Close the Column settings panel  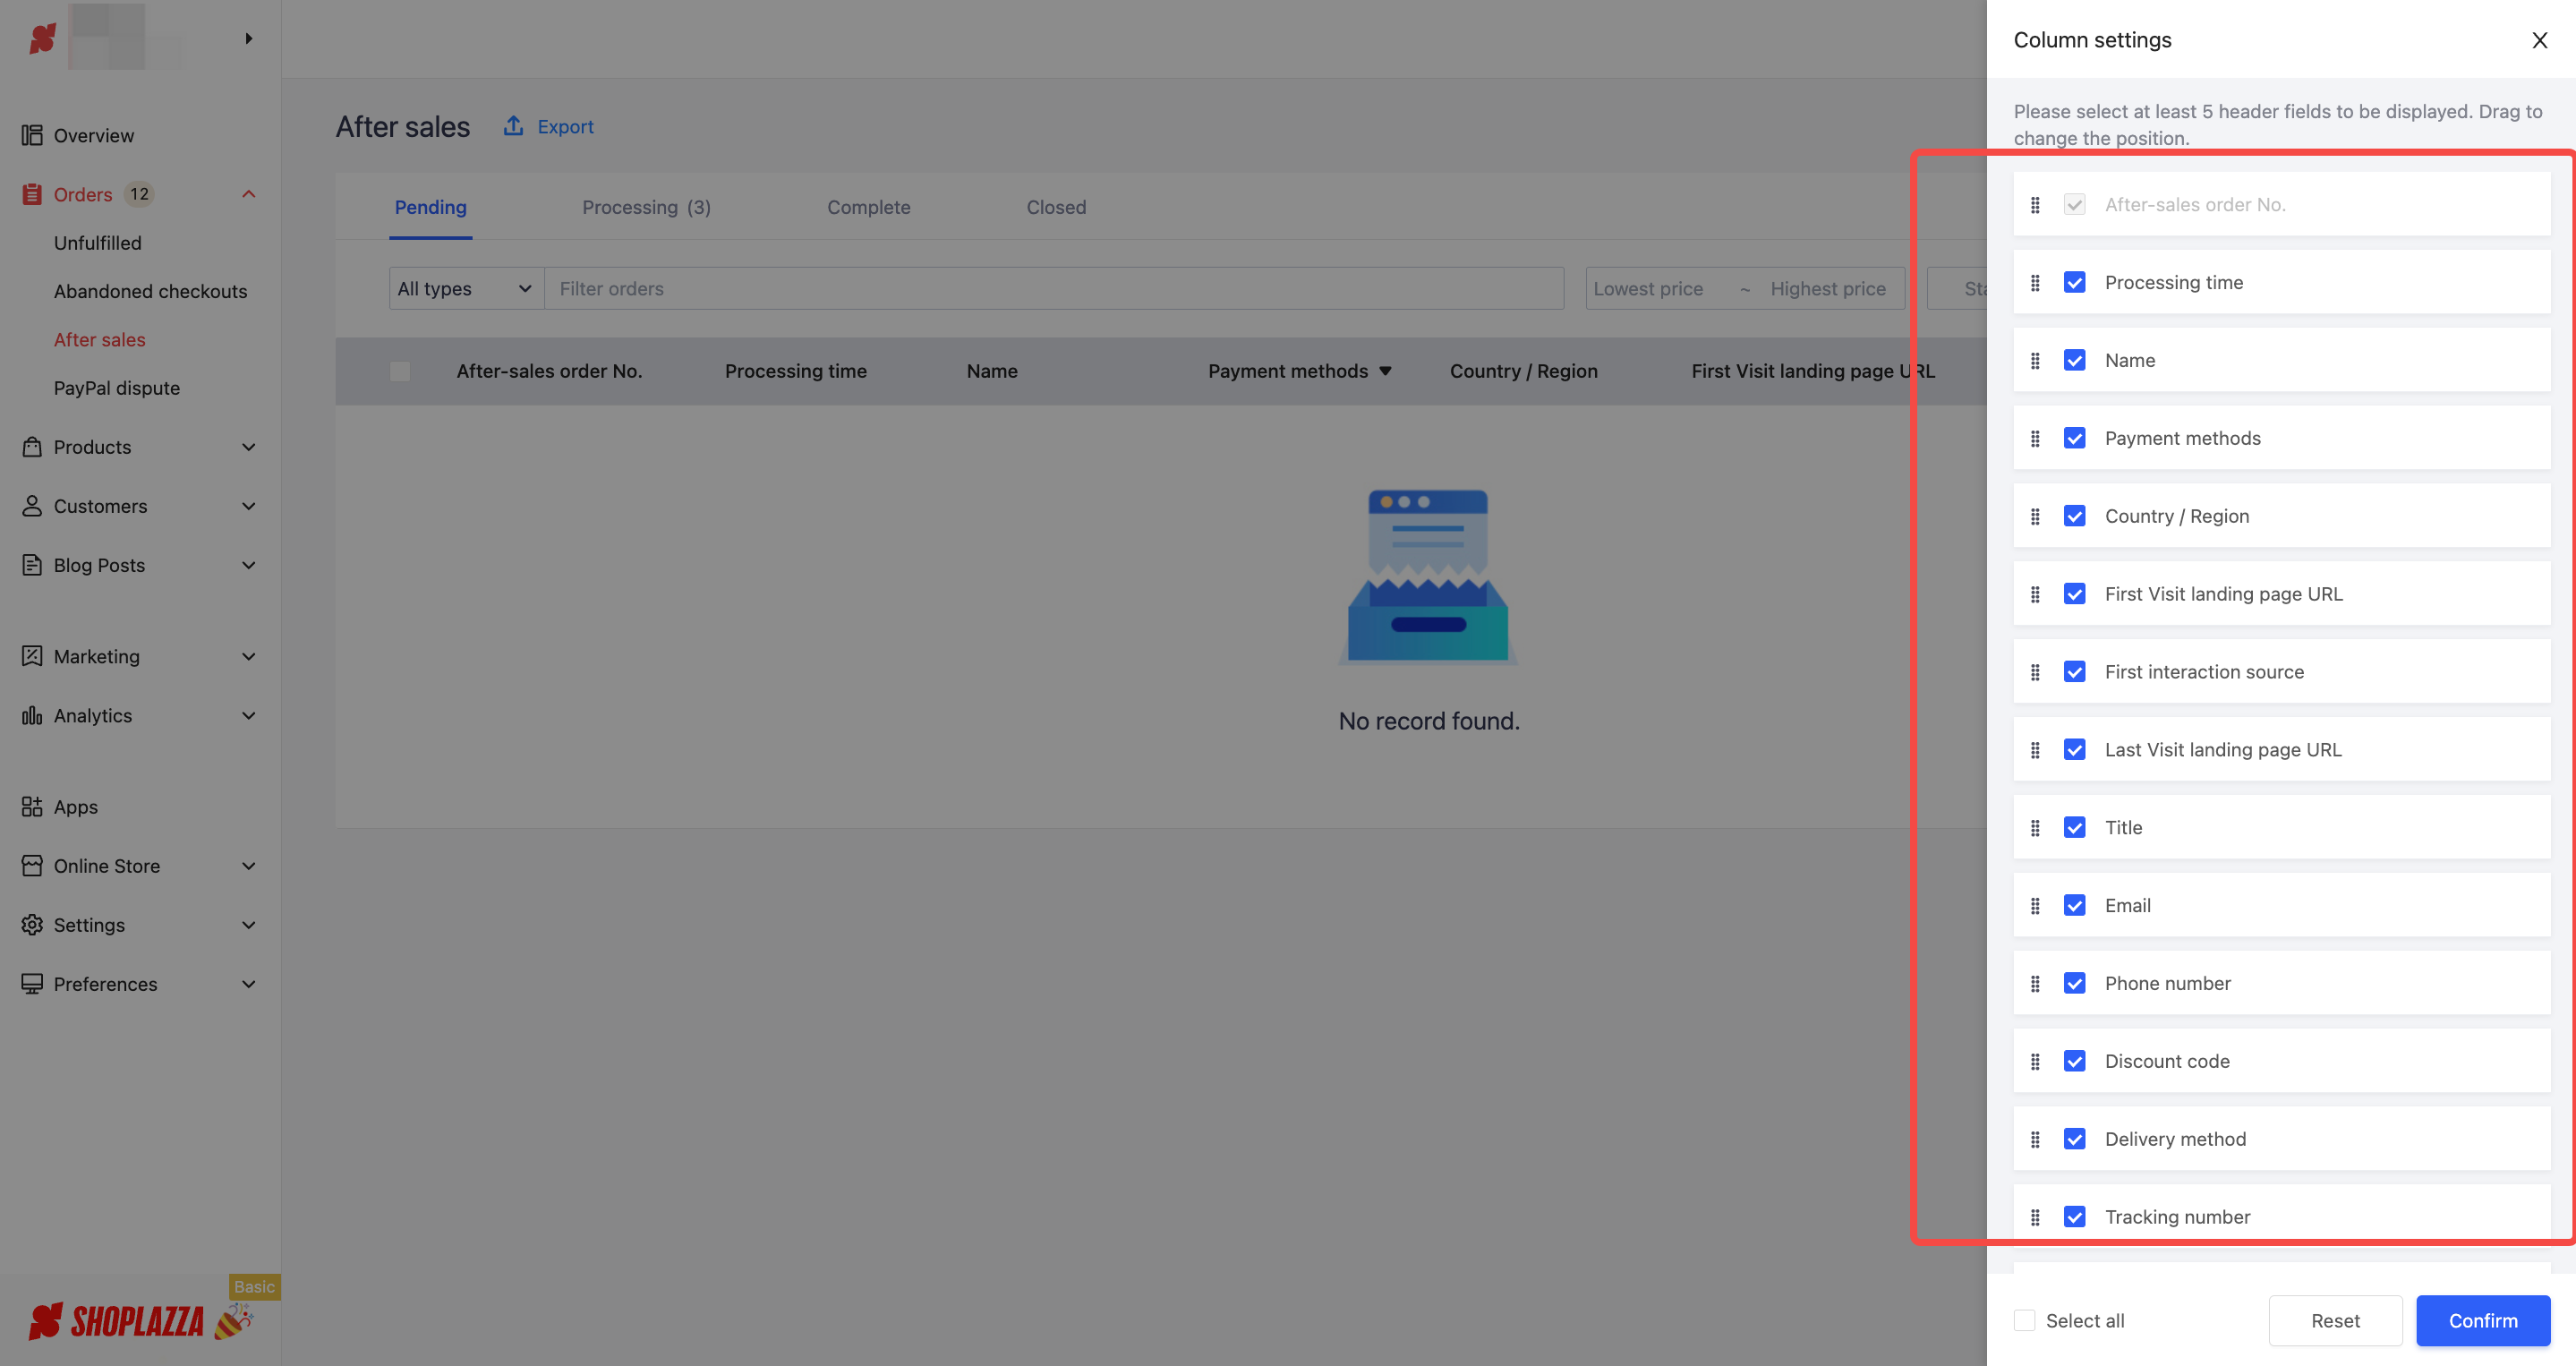pos(2539,40)
